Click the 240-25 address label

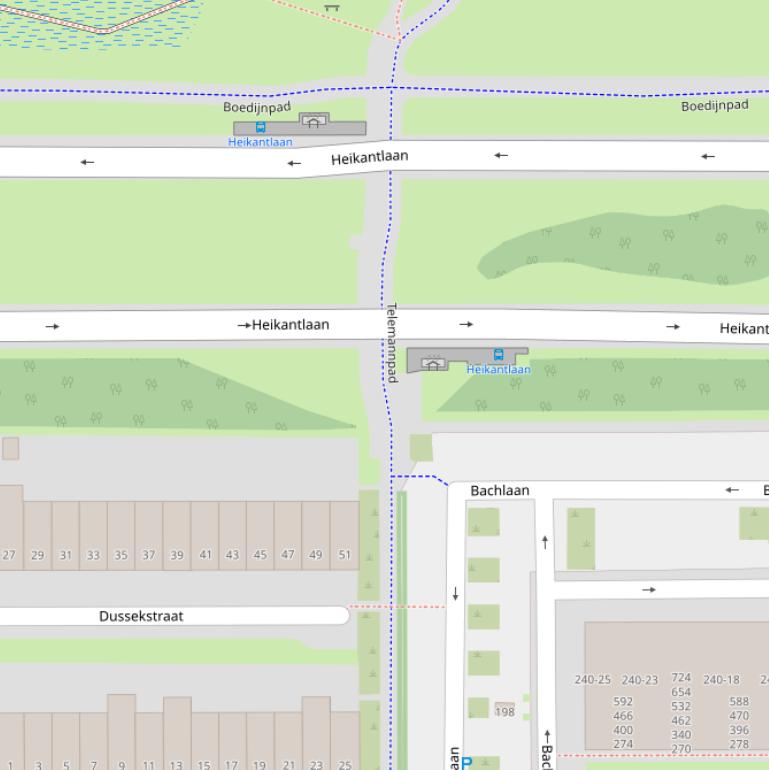click(592, 680)
